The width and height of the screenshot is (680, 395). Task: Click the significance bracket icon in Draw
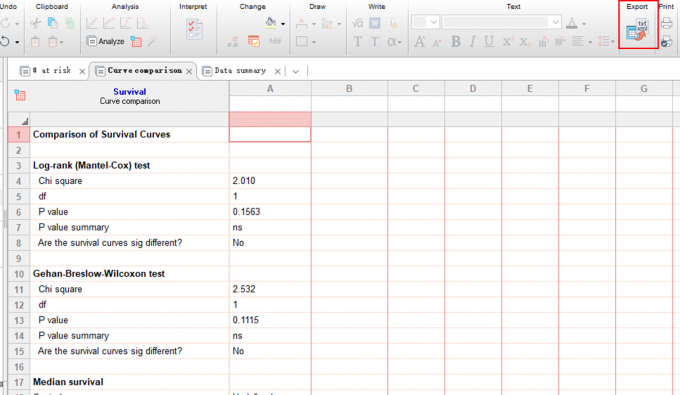(x=301, y=23)
